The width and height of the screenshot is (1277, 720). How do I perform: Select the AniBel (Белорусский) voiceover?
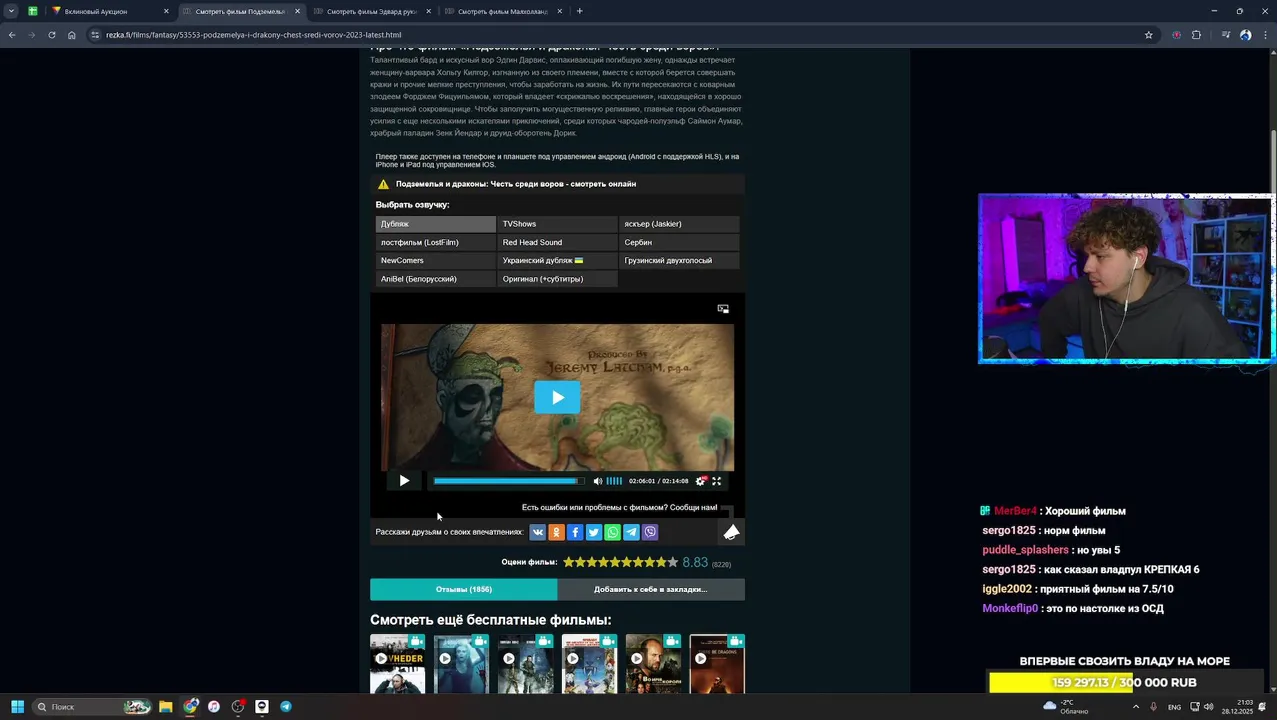(x=435, y=279)
